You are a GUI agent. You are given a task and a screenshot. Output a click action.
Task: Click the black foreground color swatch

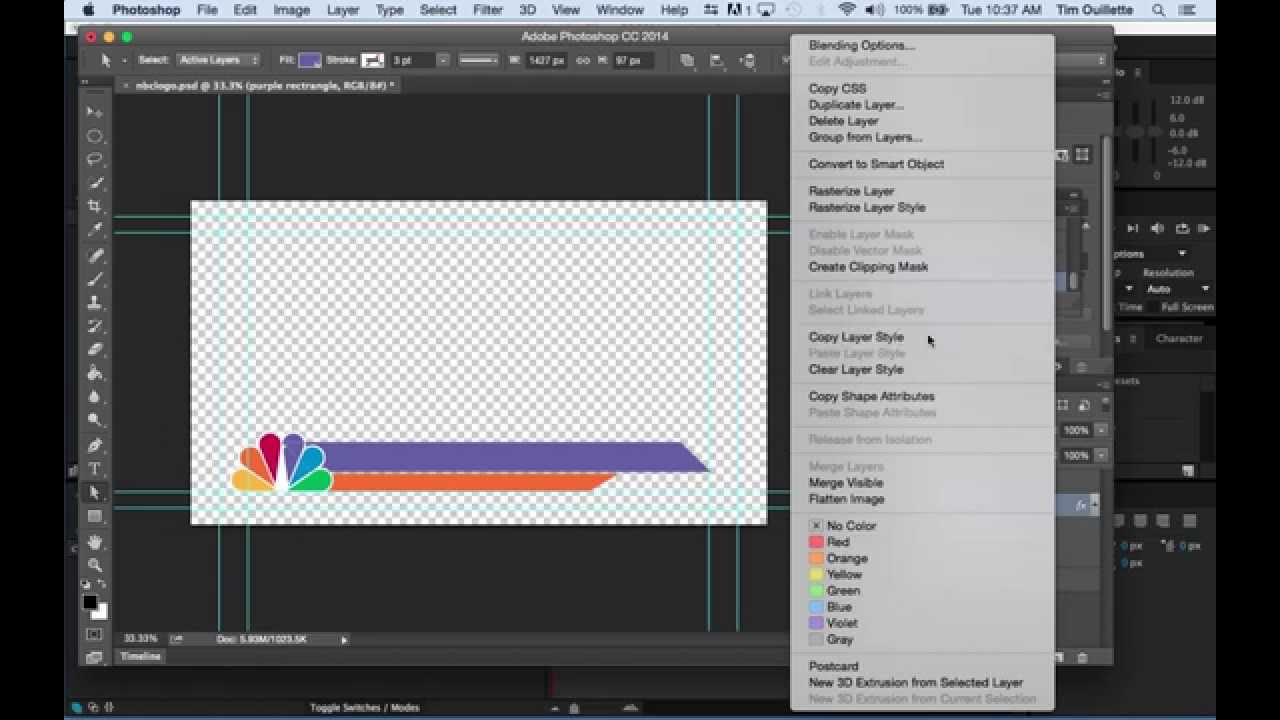pos(90,602)
